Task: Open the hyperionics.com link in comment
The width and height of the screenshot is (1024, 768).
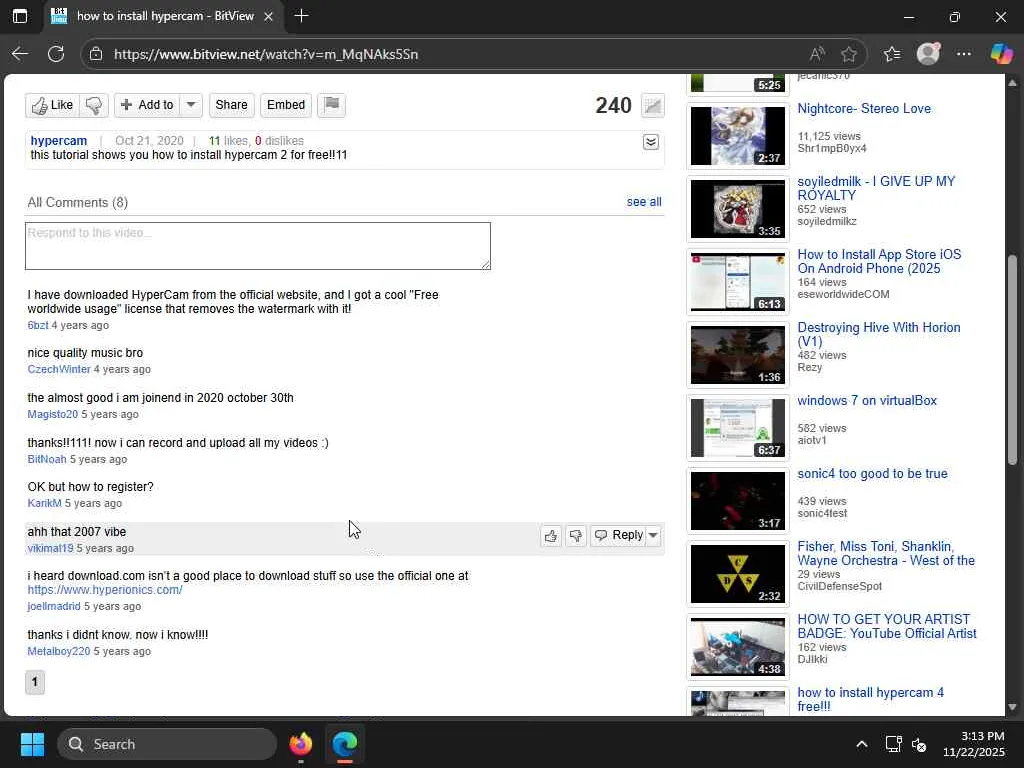Action: pos(105,590)
